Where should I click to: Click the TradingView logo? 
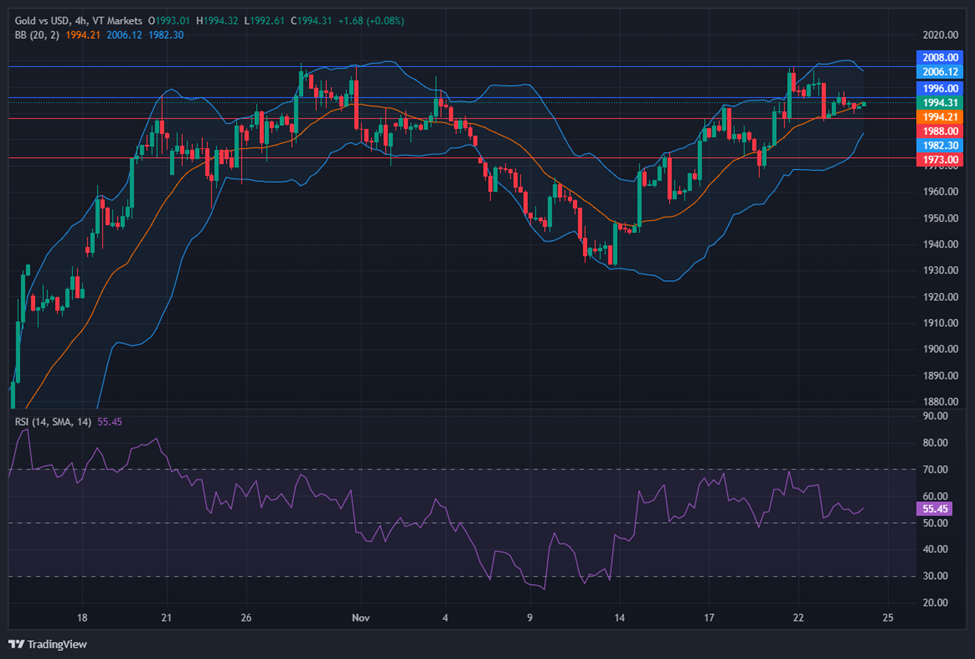50,643
